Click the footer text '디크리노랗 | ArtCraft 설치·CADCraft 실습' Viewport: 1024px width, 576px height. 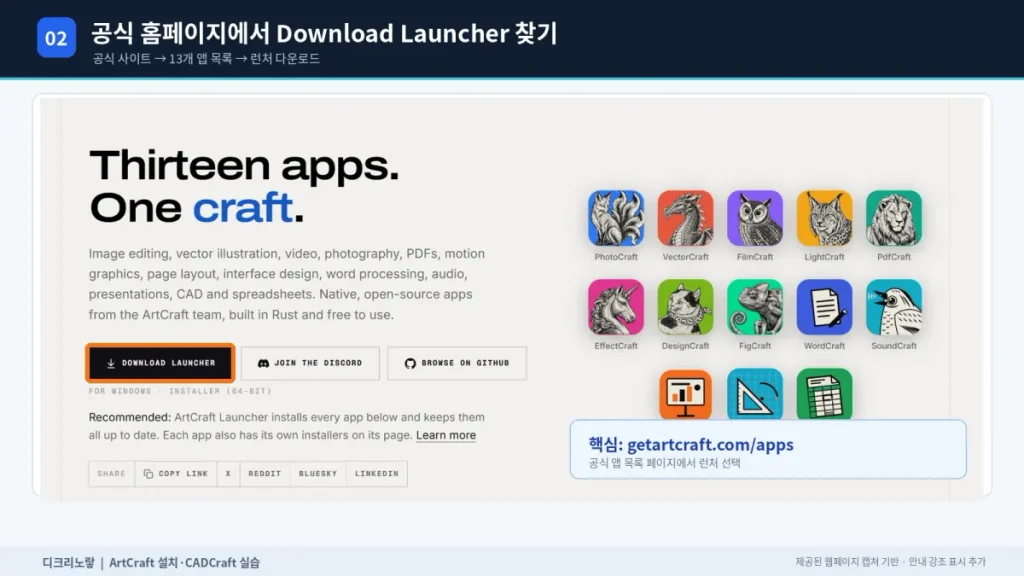click(151, 562)
